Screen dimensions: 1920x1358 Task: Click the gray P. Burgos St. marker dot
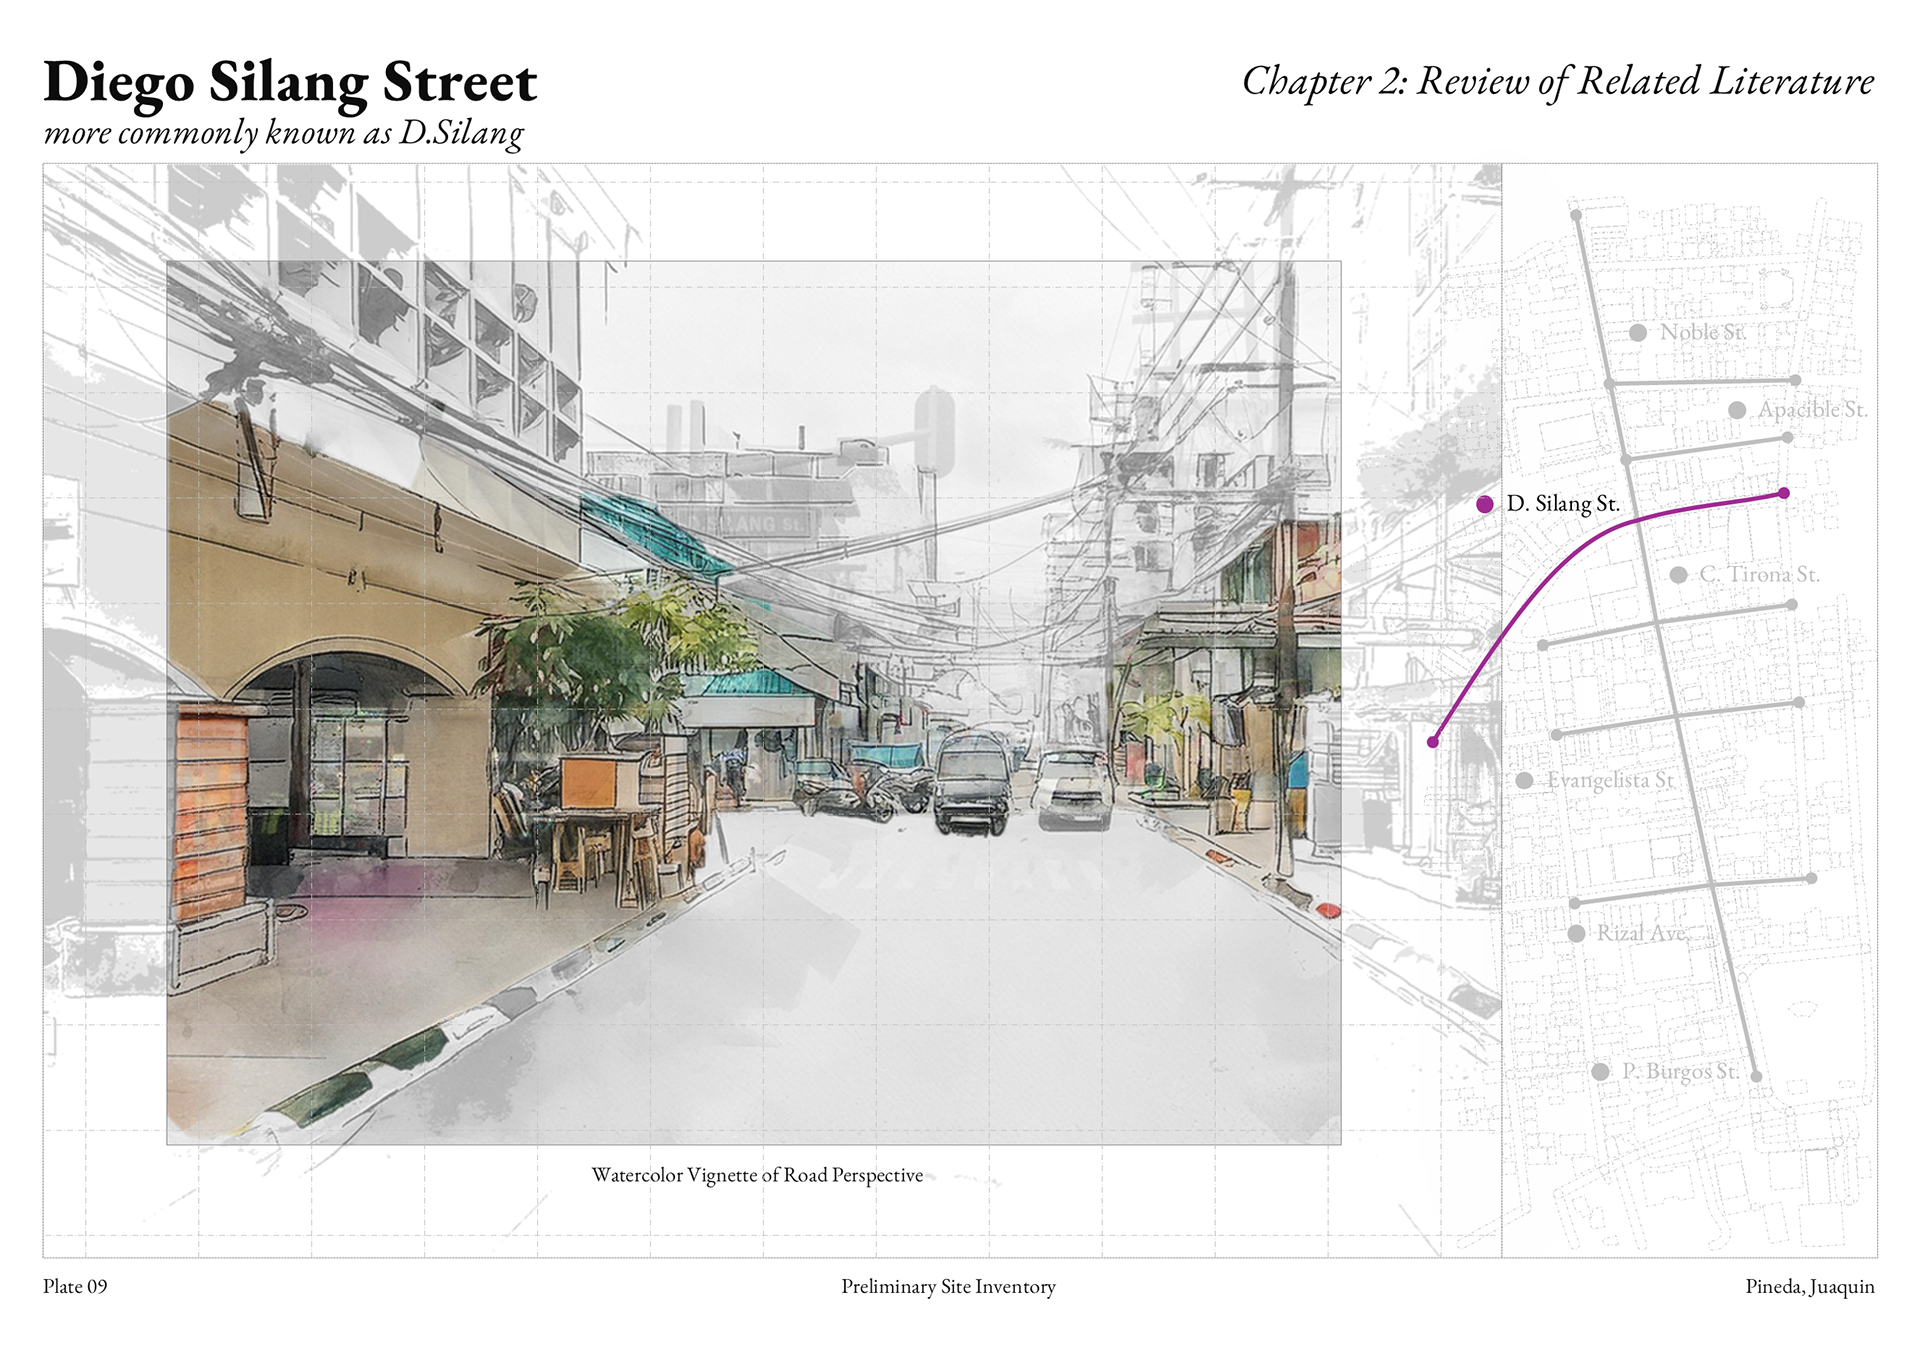coord(1600,1072)
